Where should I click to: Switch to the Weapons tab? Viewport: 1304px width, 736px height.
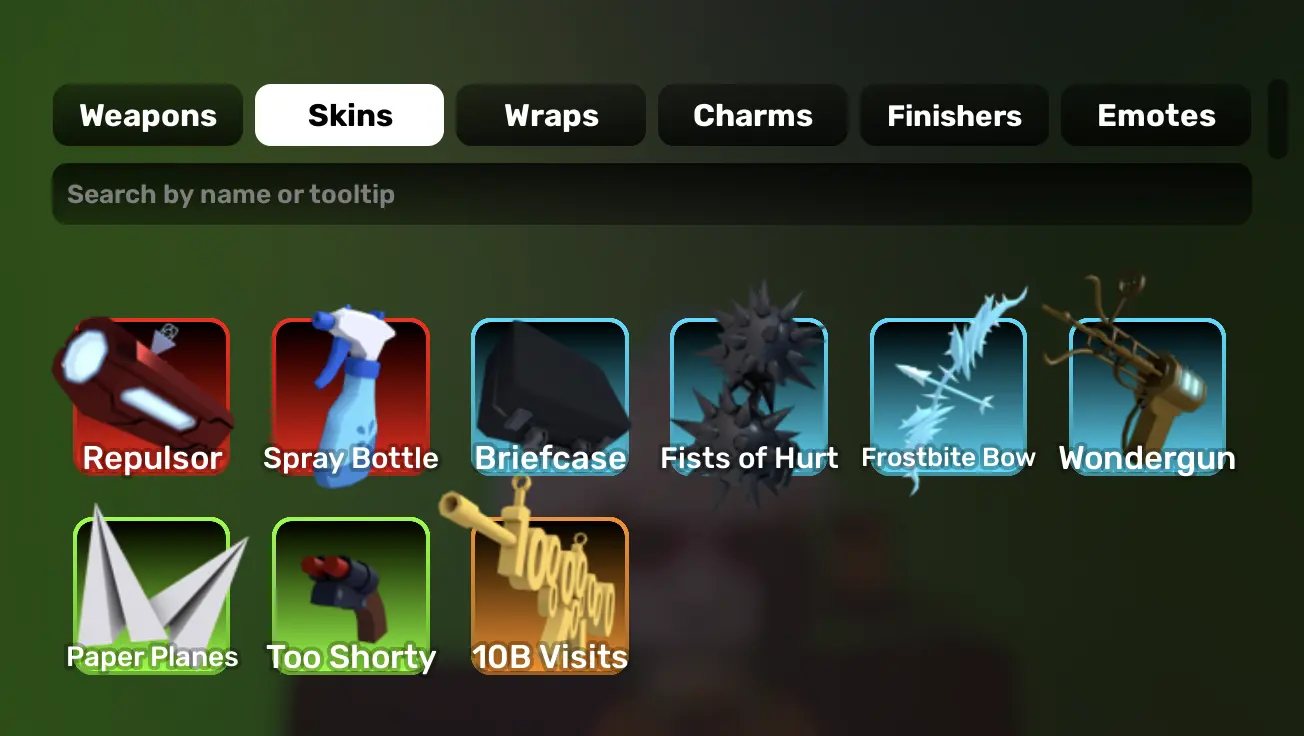(x=148, y=115)
